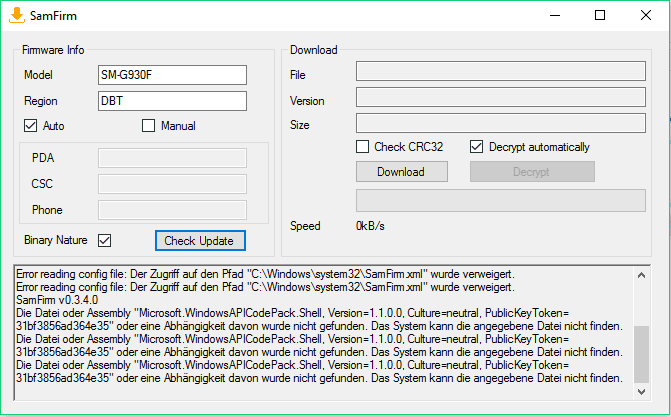Click the SamFirm v0.3.4.0 log line
This screenshot has height=417, width=671.
(57, 300)
